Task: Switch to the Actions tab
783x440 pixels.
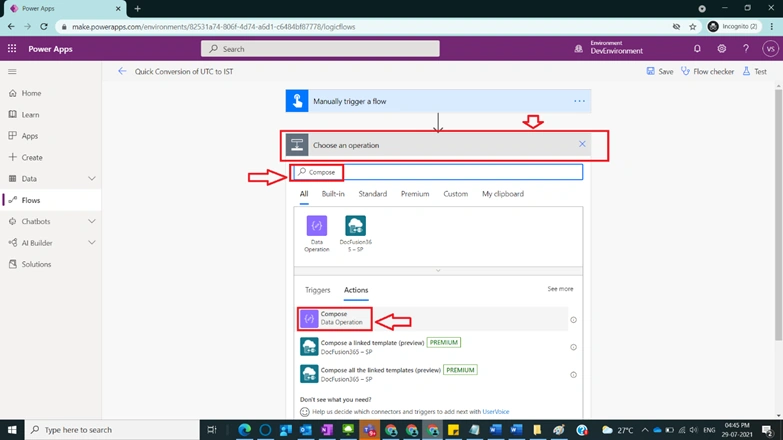Action: pyautogui.click(x=356, y=290)
